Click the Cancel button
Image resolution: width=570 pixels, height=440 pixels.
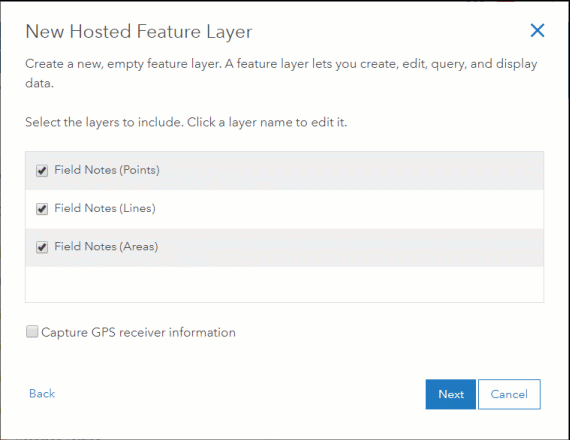[509, 394]
